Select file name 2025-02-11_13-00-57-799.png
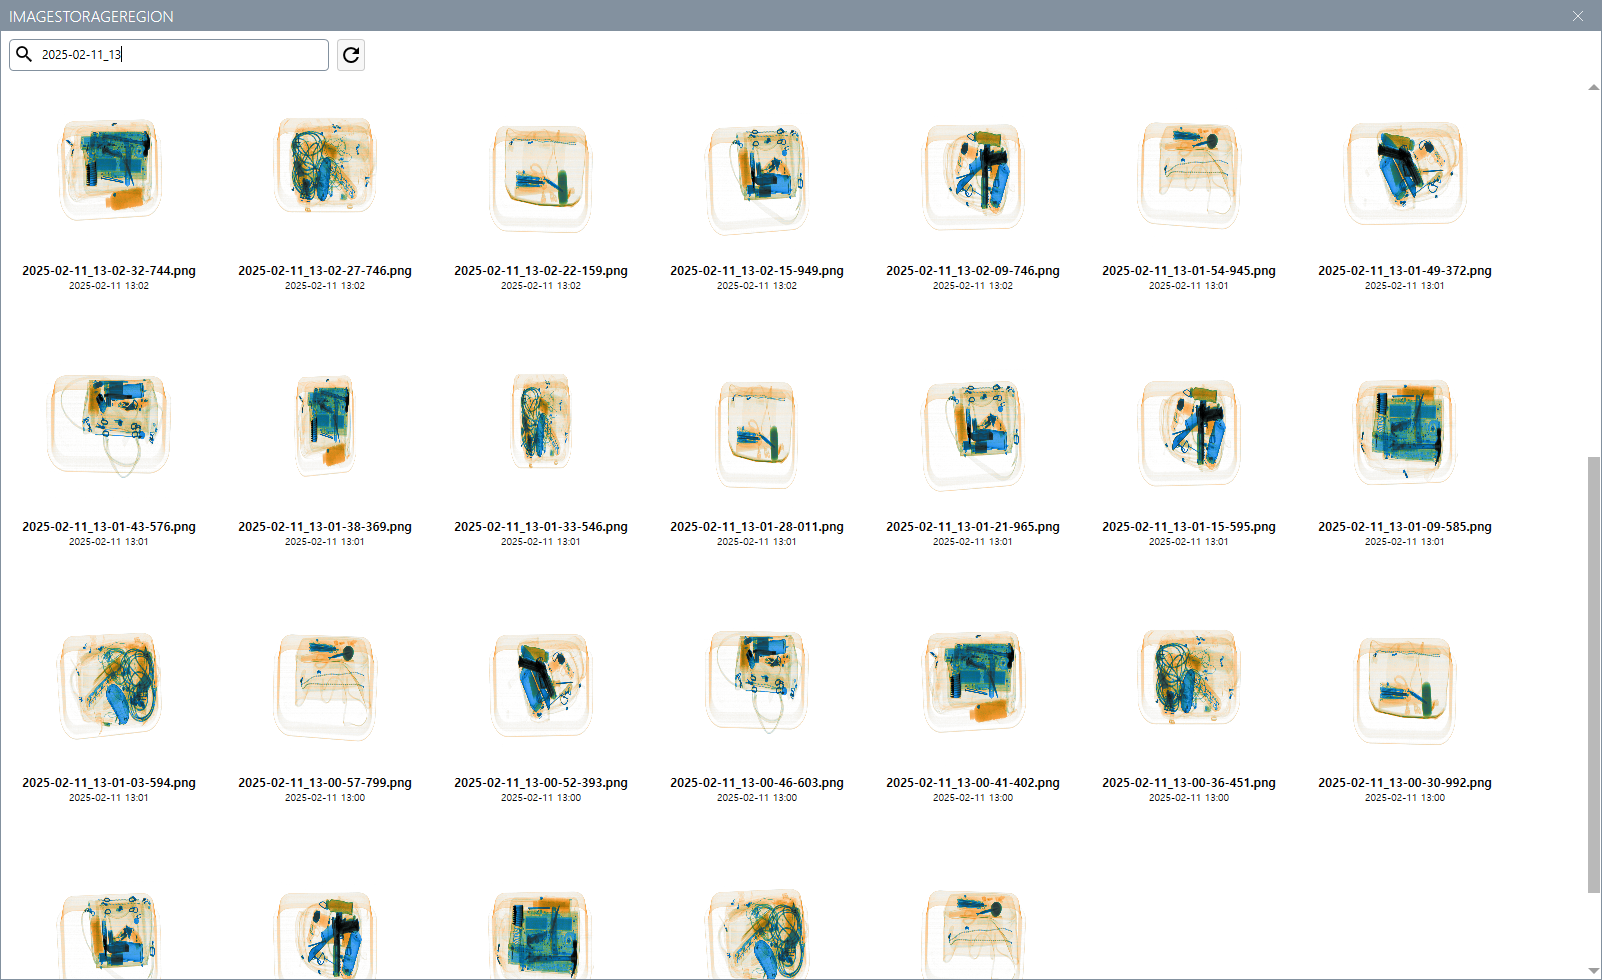1602x980 pixels. pos(325,783)
